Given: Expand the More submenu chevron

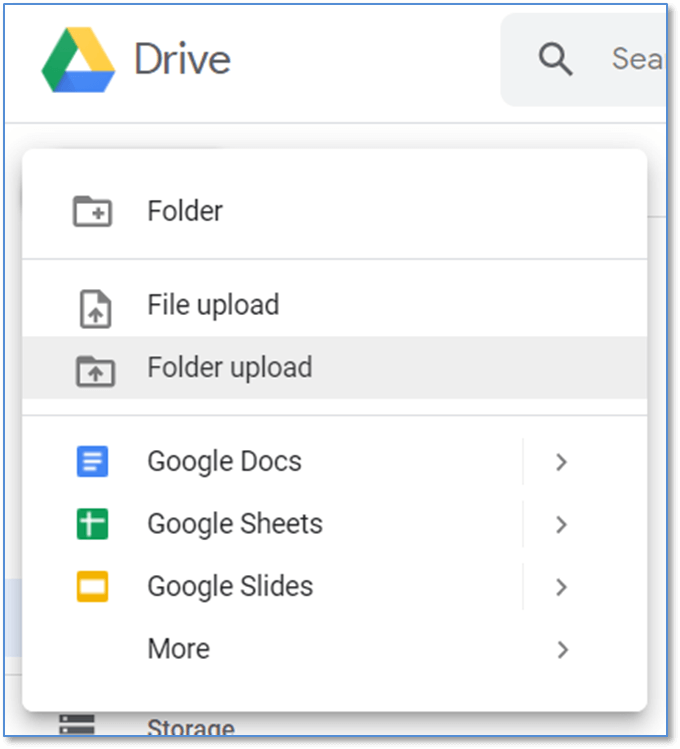Looking at the screenshot, I should [563, 650].
